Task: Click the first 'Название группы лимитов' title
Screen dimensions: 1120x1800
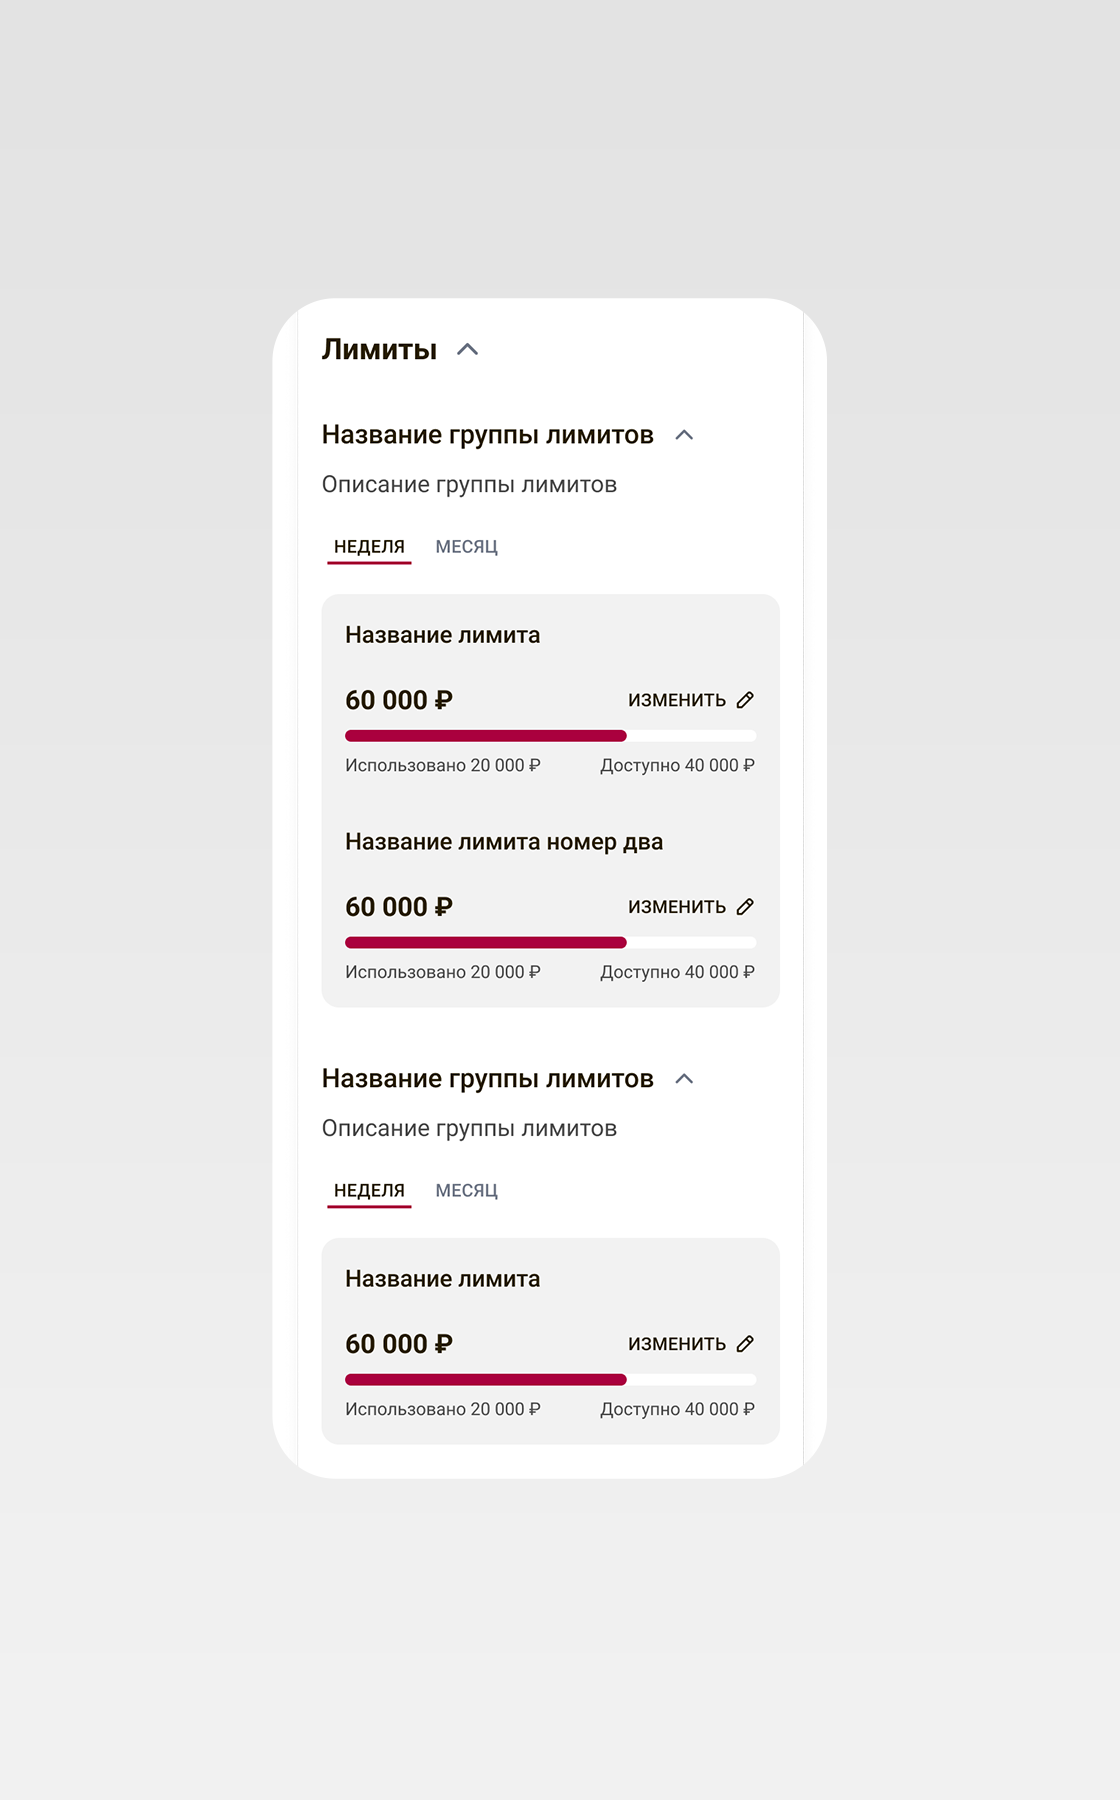Action: [487, 435]
